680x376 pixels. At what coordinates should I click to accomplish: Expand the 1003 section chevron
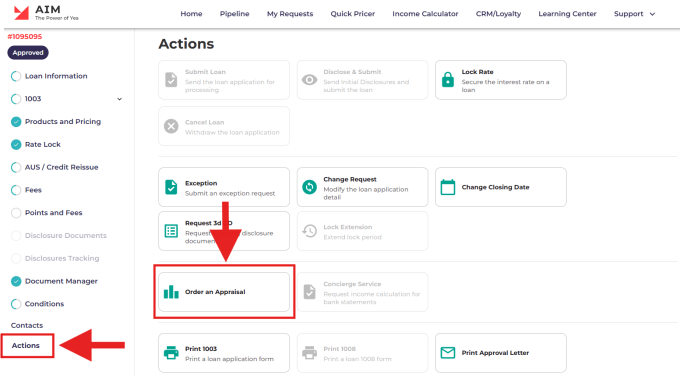coord(119,99)
